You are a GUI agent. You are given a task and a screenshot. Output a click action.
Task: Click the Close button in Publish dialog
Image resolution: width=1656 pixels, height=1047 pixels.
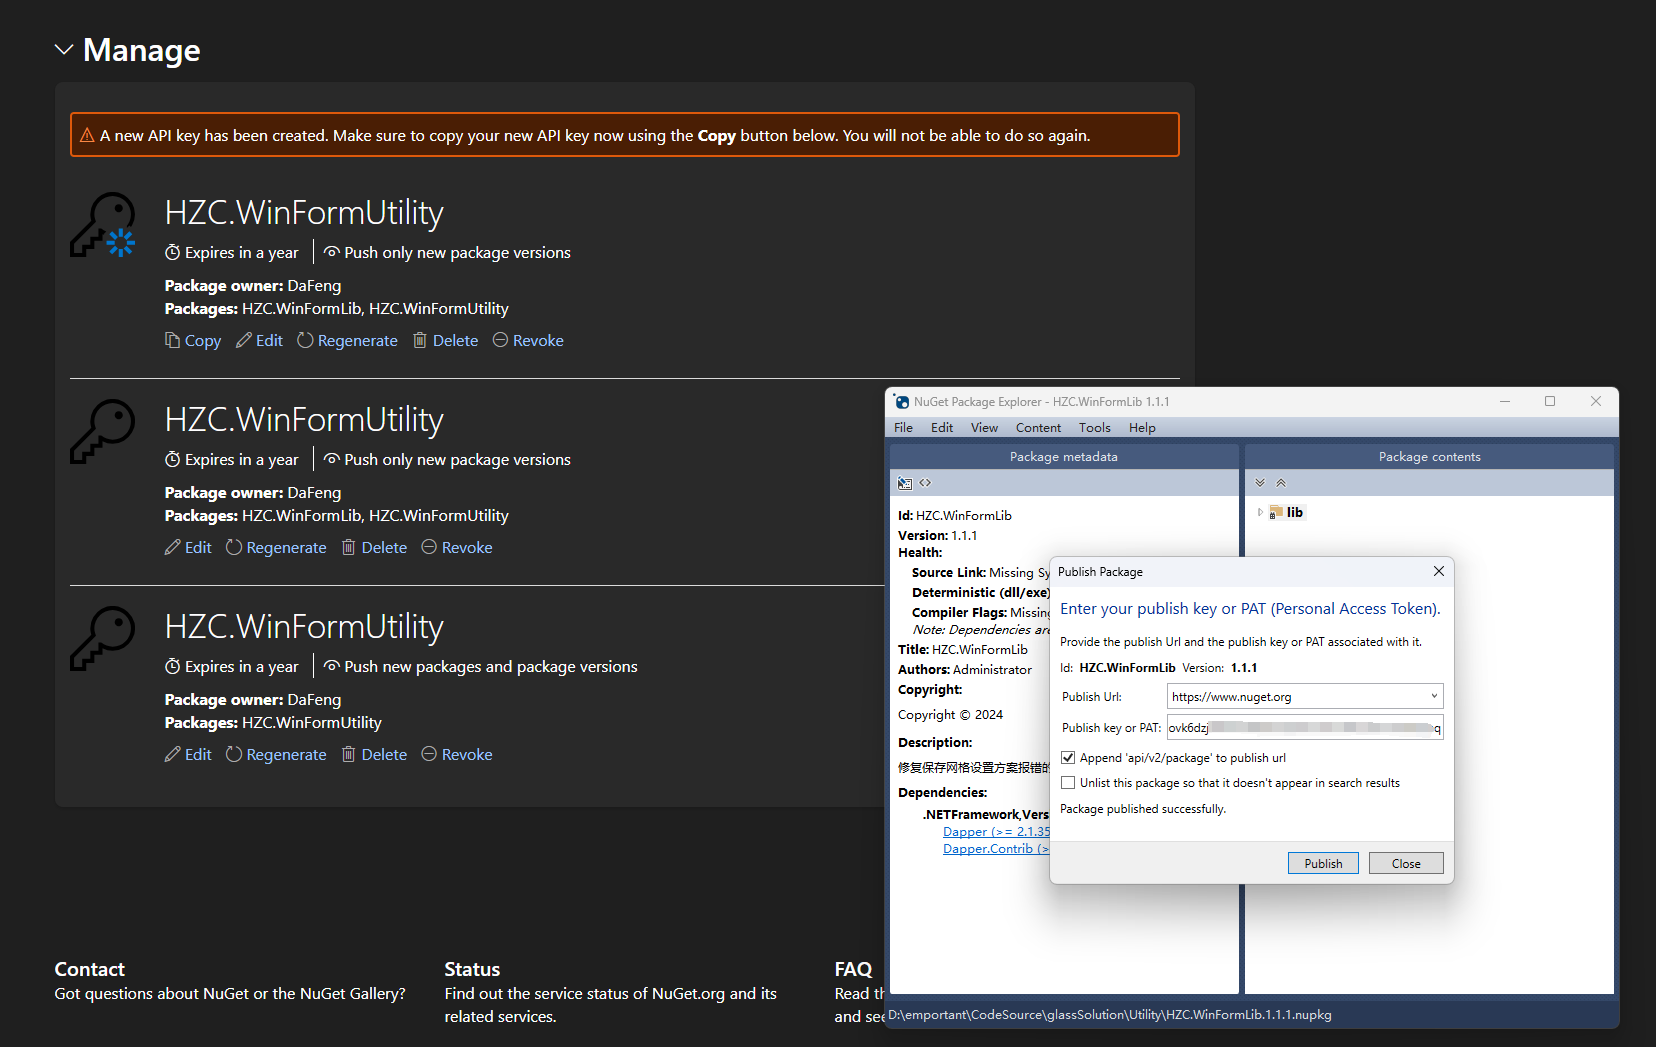click(1406, 863)
